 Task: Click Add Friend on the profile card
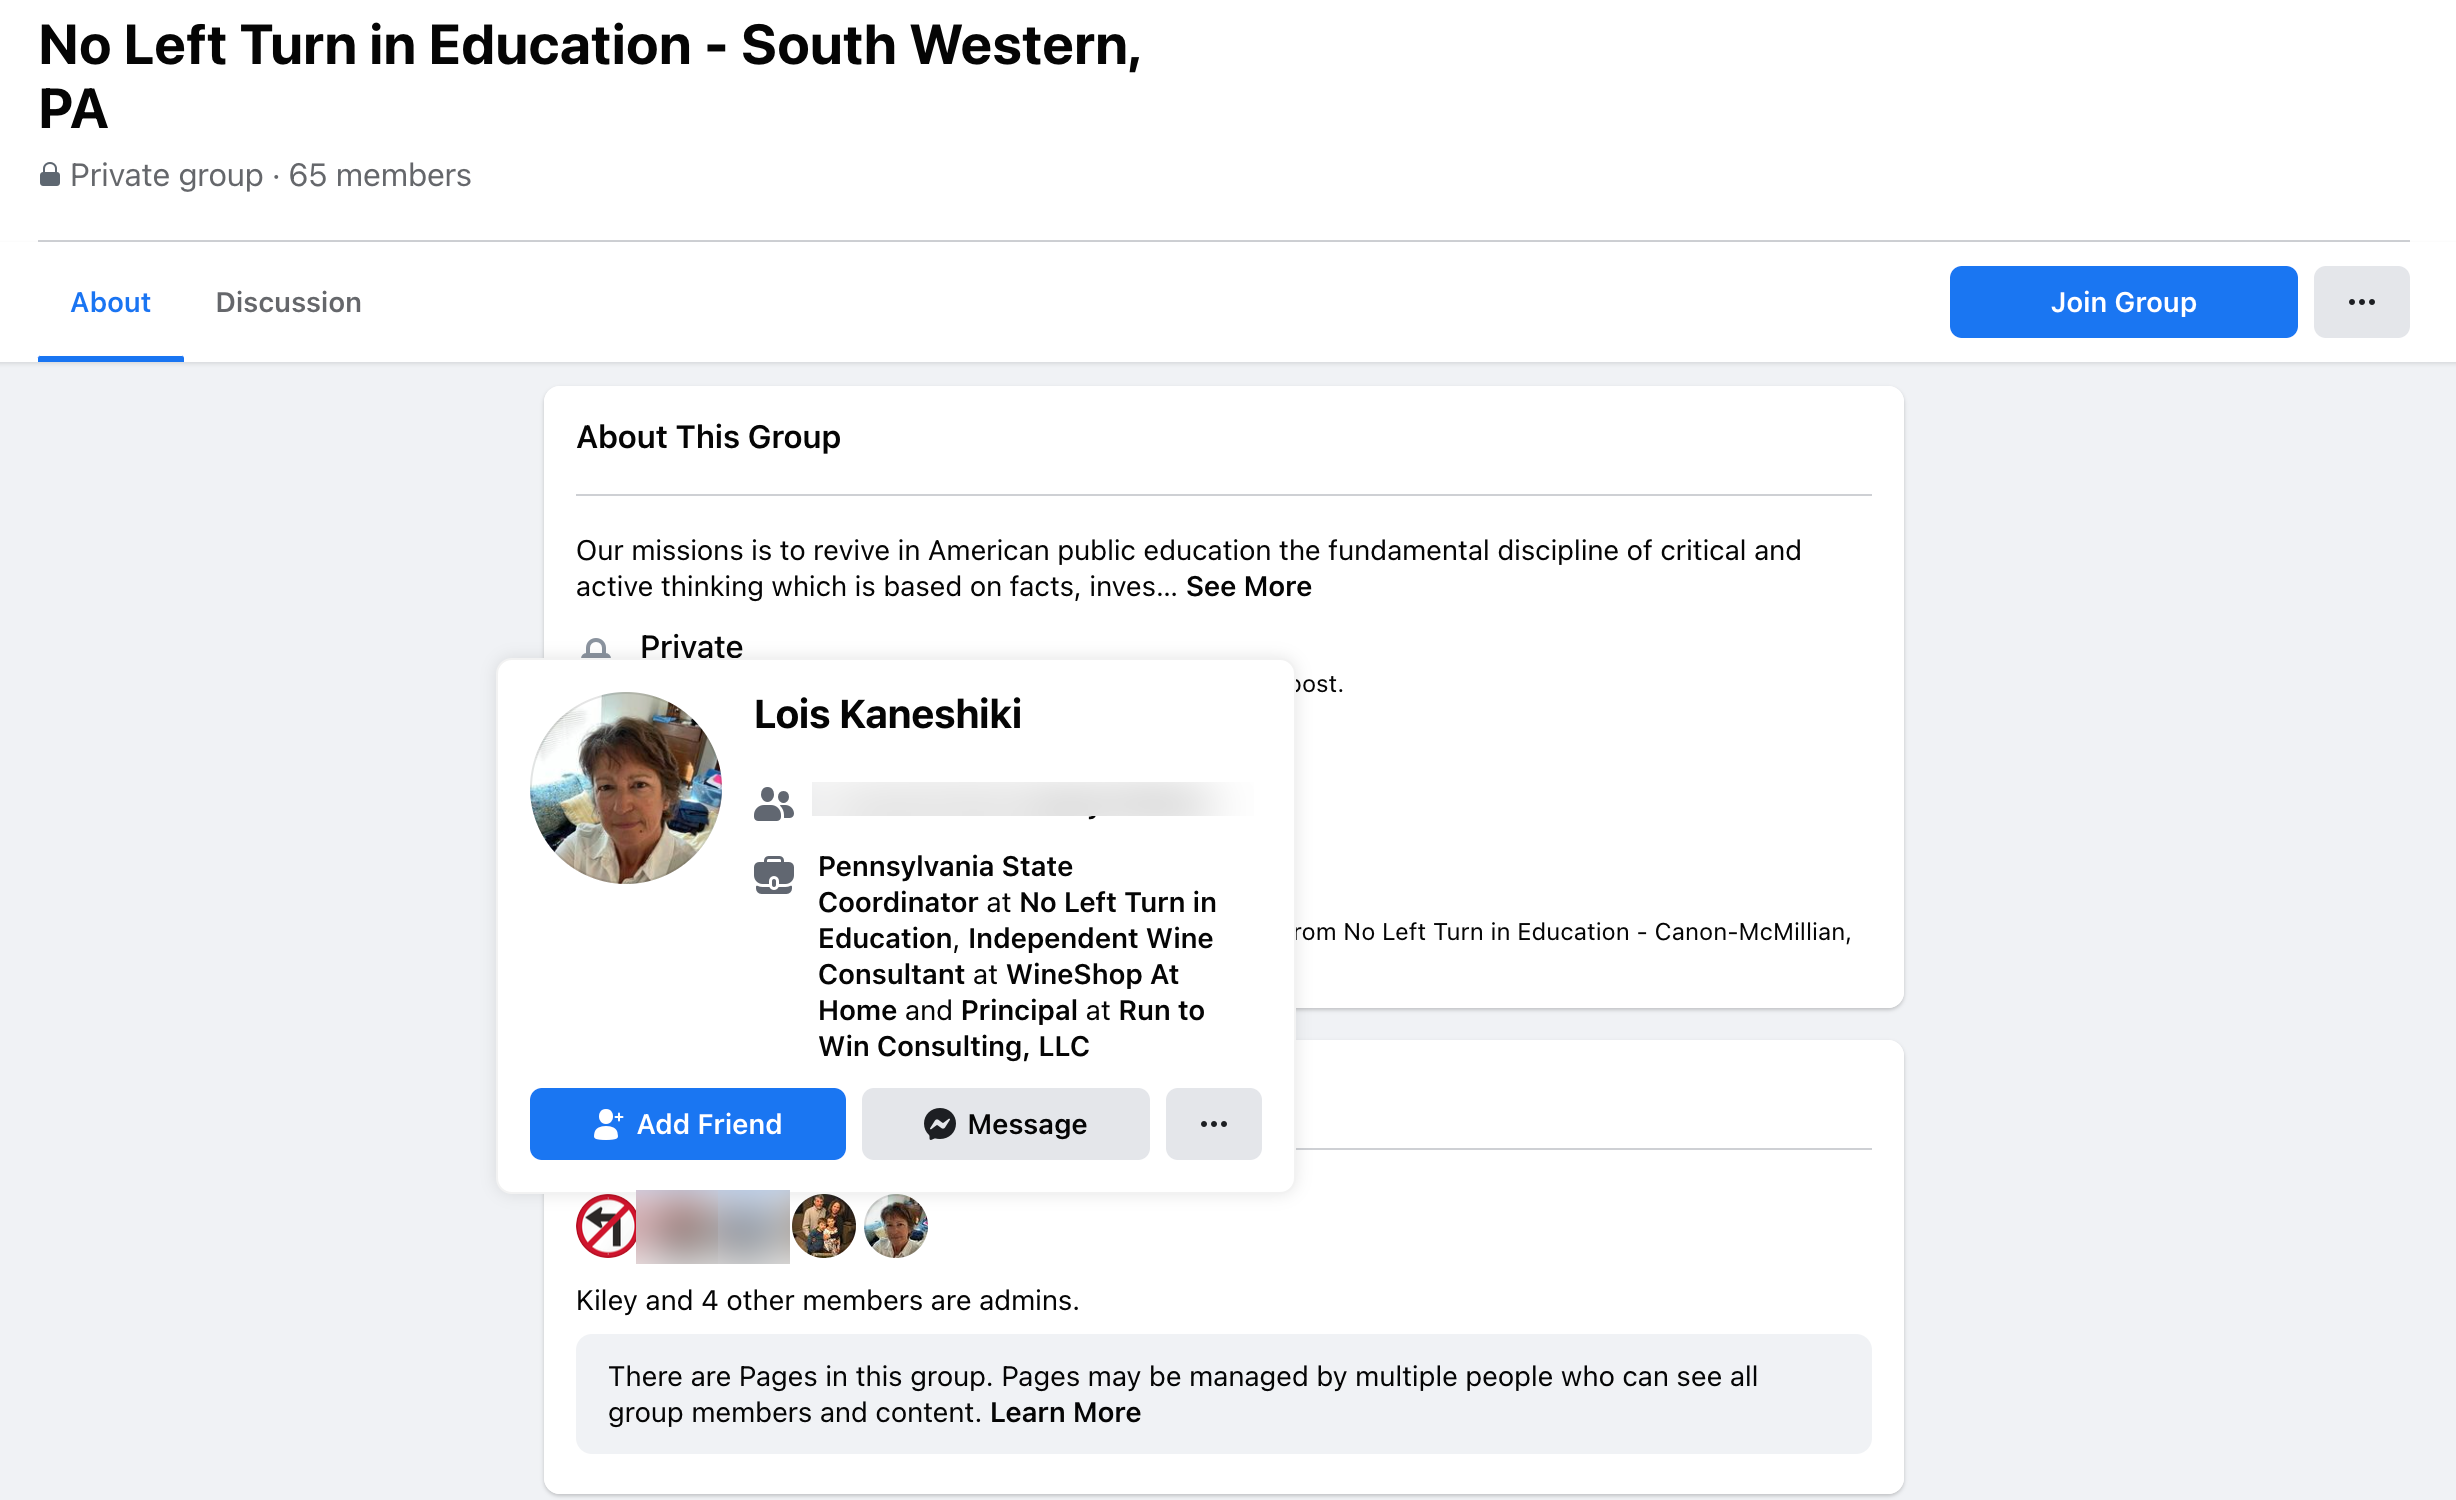click(687, 1124)
